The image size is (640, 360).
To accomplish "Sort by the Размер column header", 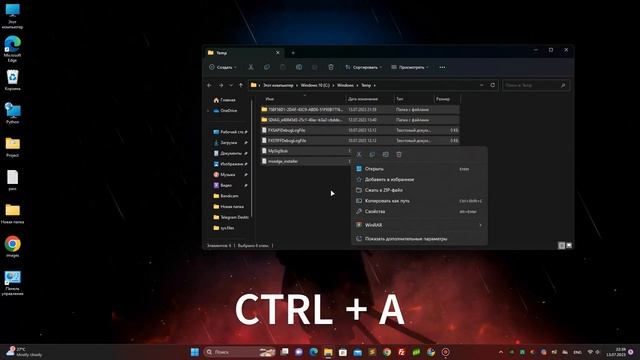I will tap(443, 99).
